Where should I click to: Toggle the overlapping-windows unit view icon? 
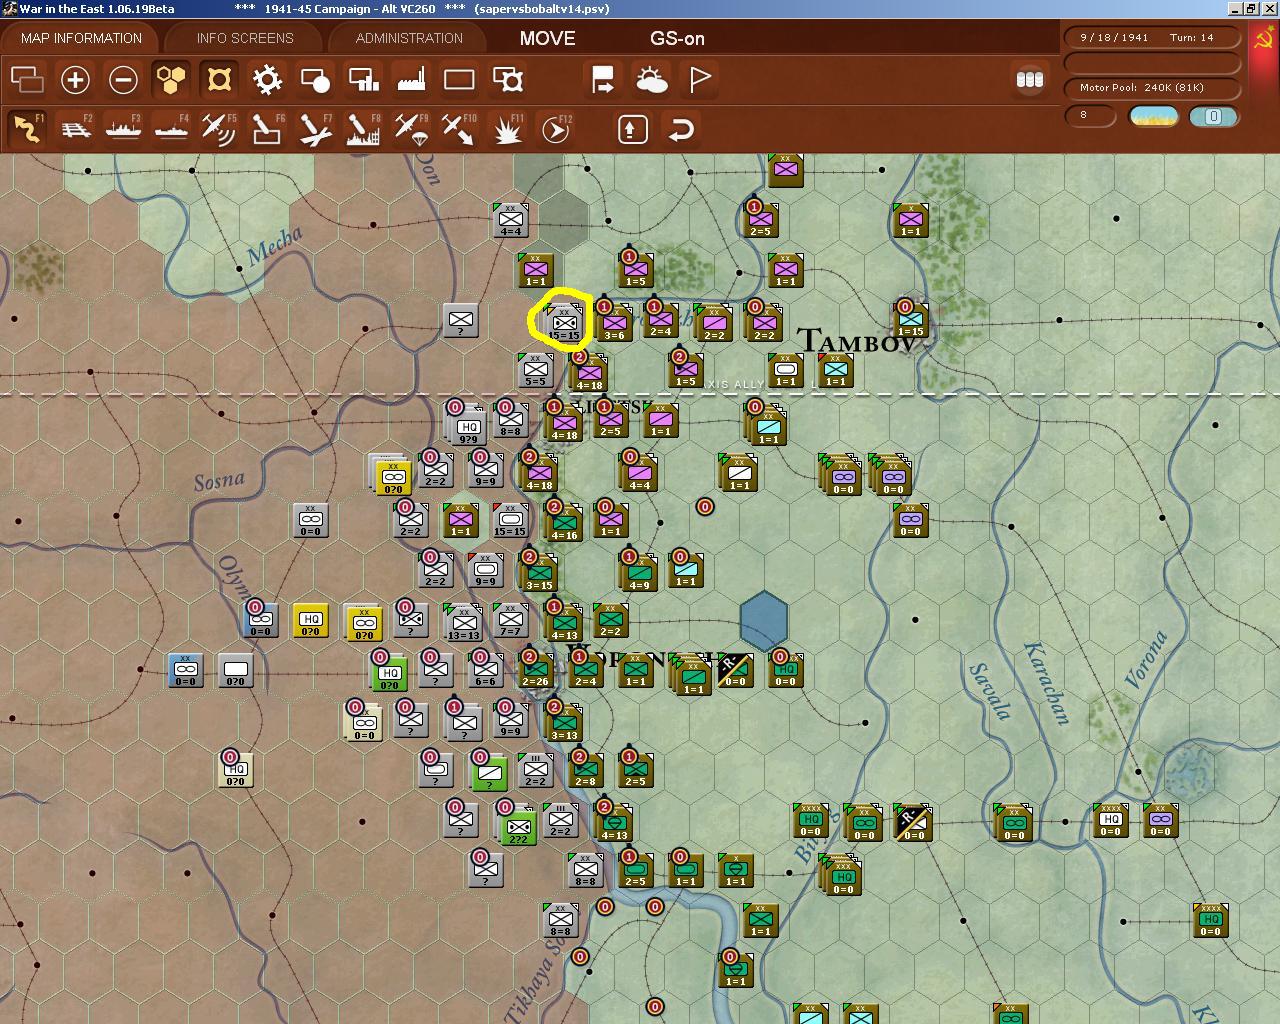(x=27, y=79)
